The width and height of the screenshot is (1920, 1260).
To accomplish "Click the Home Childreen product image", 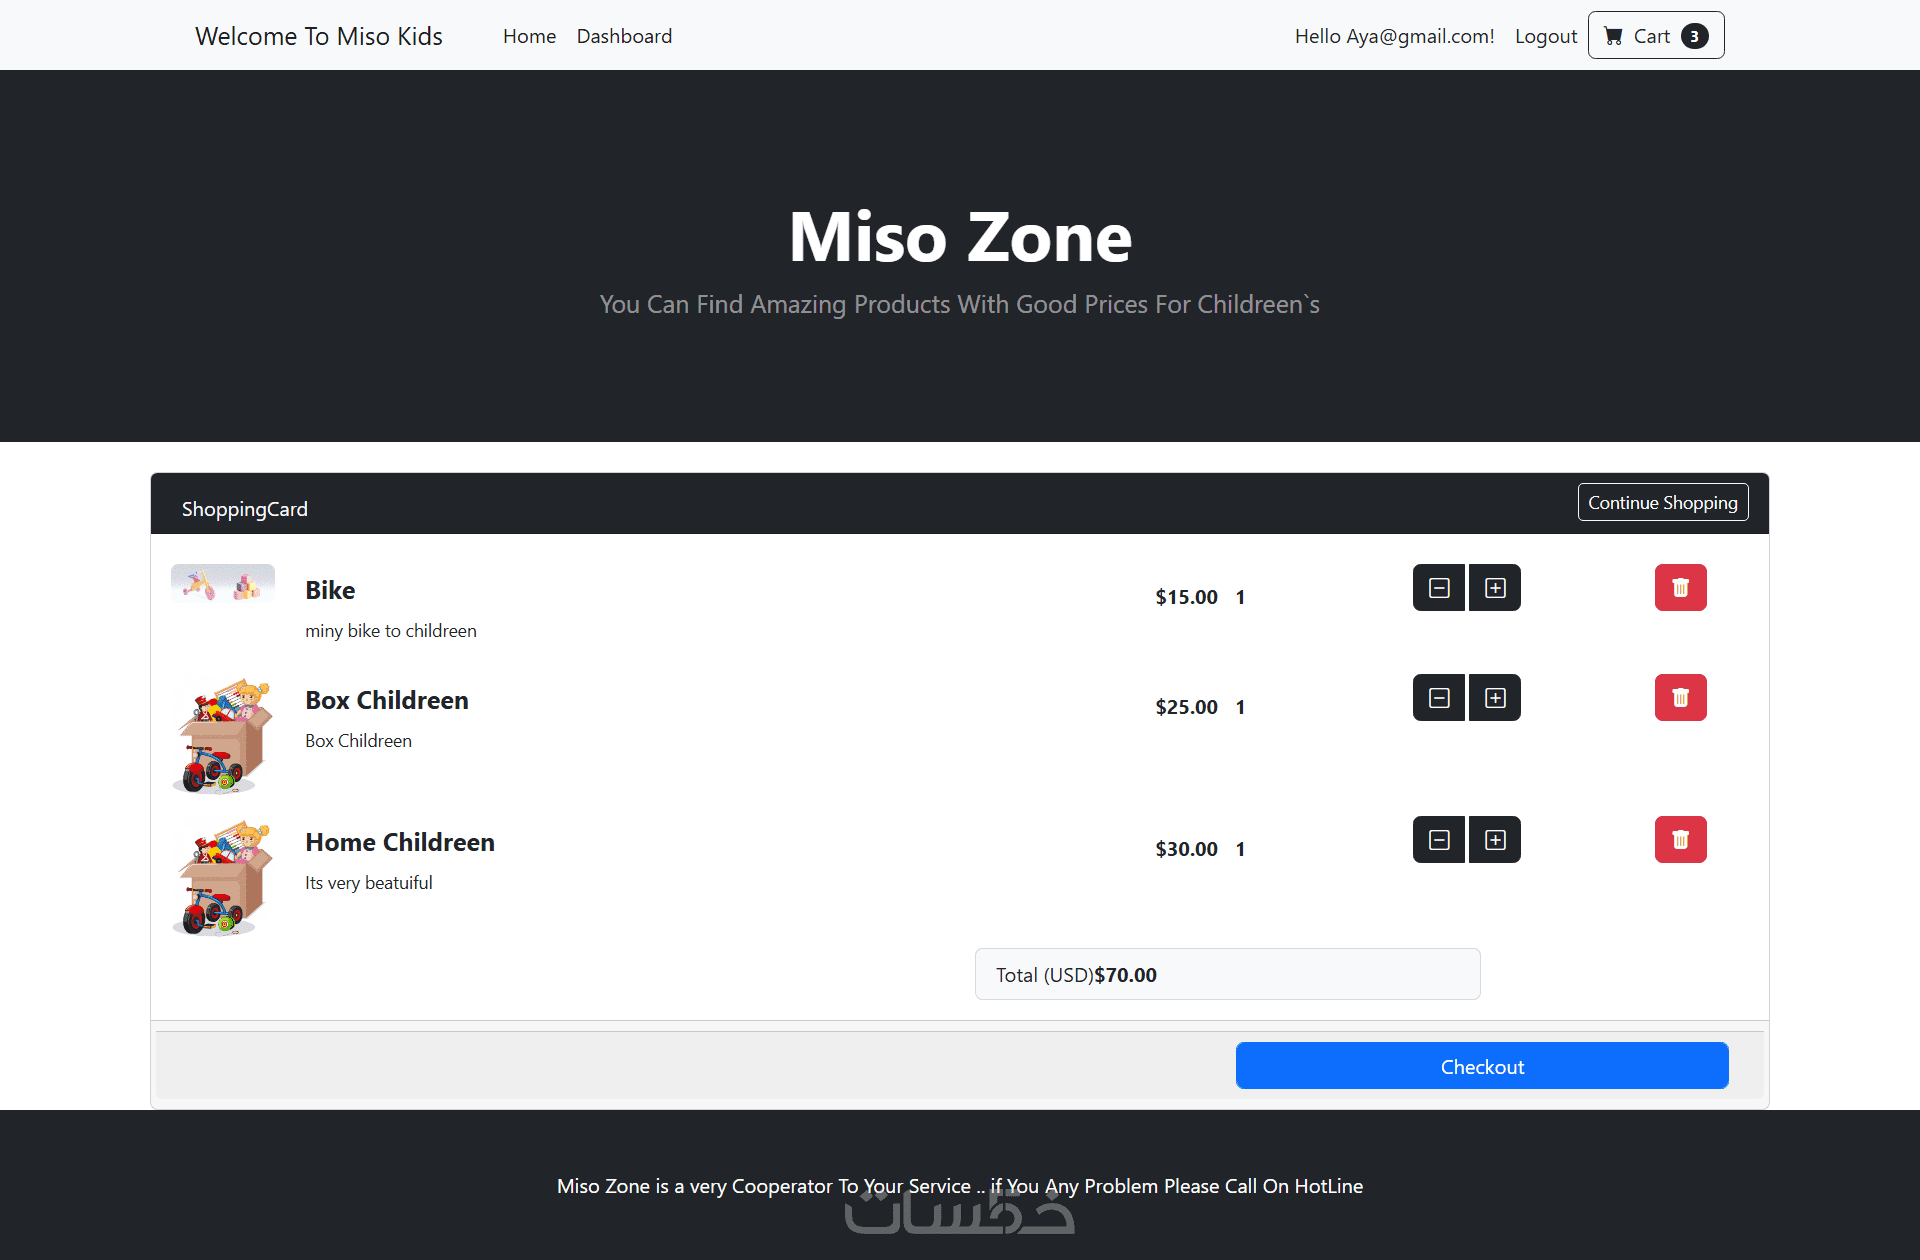I will coord(222,877).
